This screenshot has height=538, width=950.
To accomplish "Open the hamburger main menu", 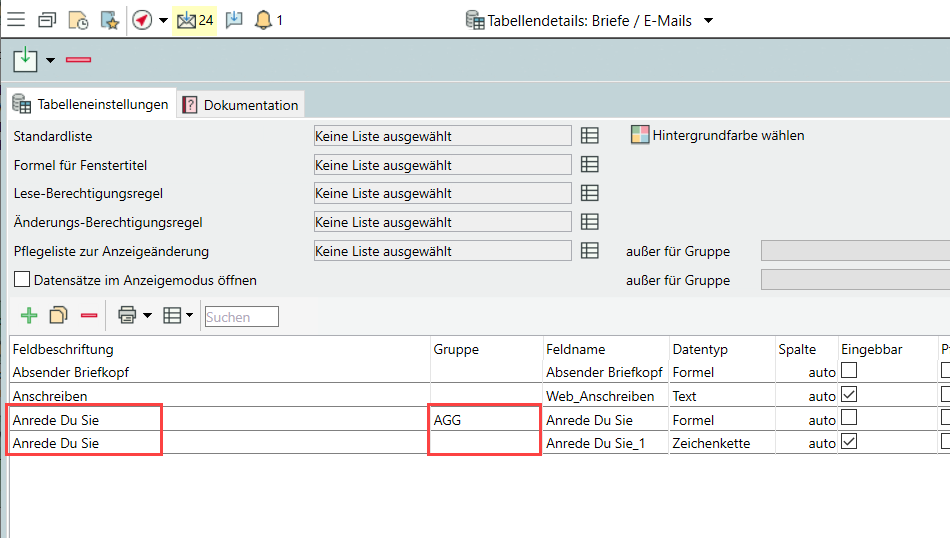I will [x=16, y=20].
